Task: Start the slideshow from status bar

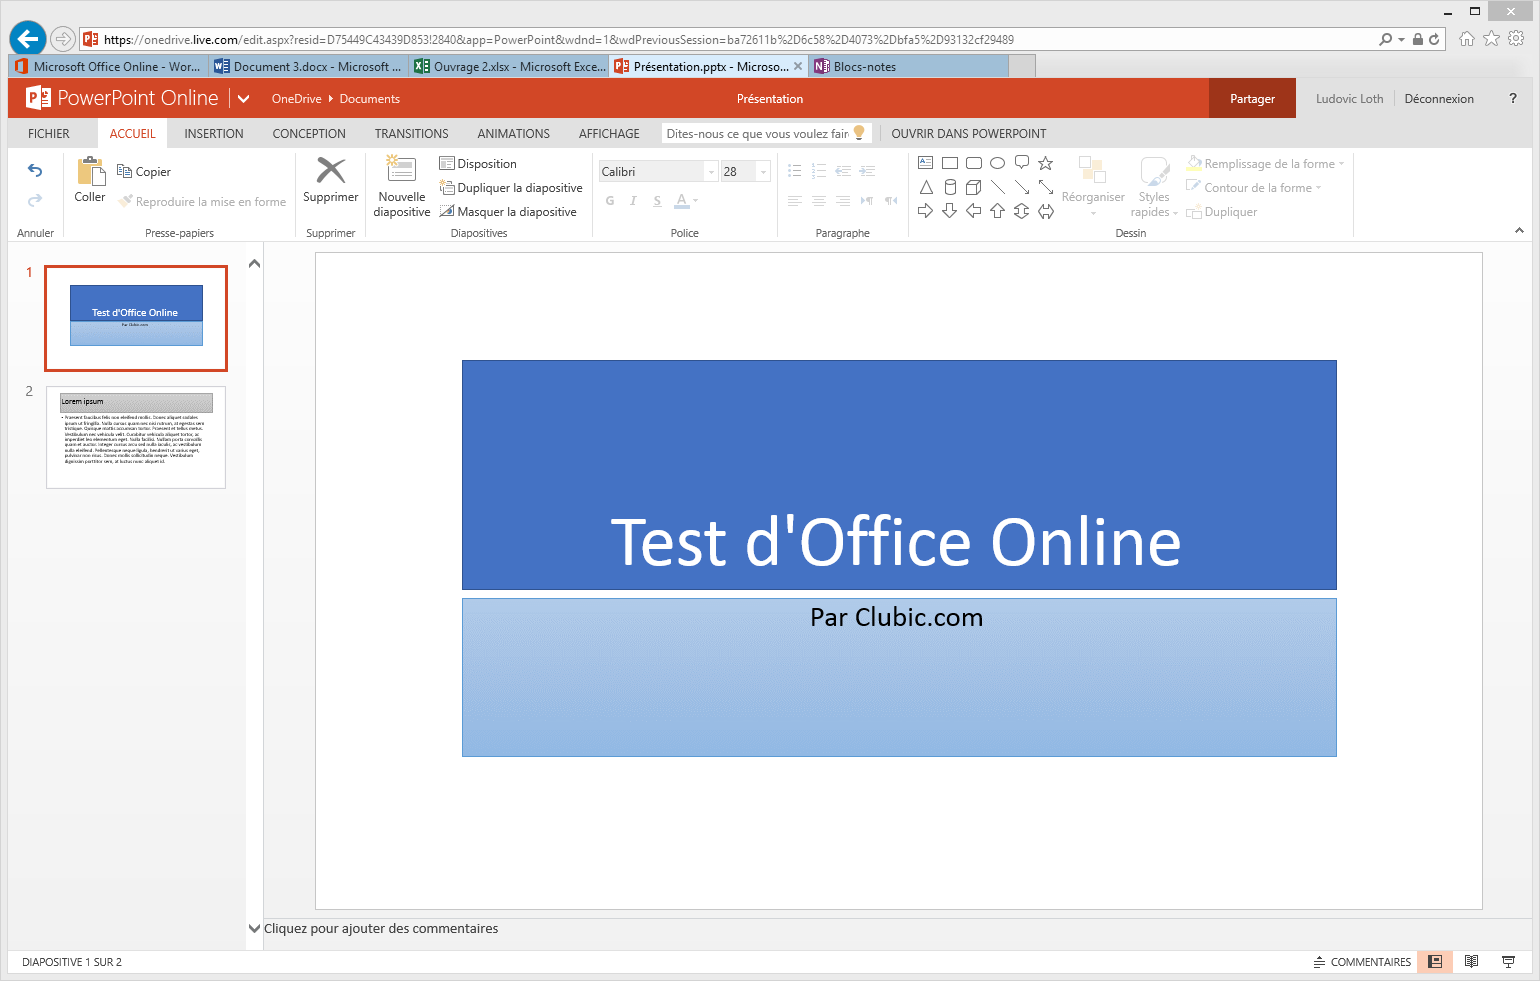Action: coord(1508,961)
